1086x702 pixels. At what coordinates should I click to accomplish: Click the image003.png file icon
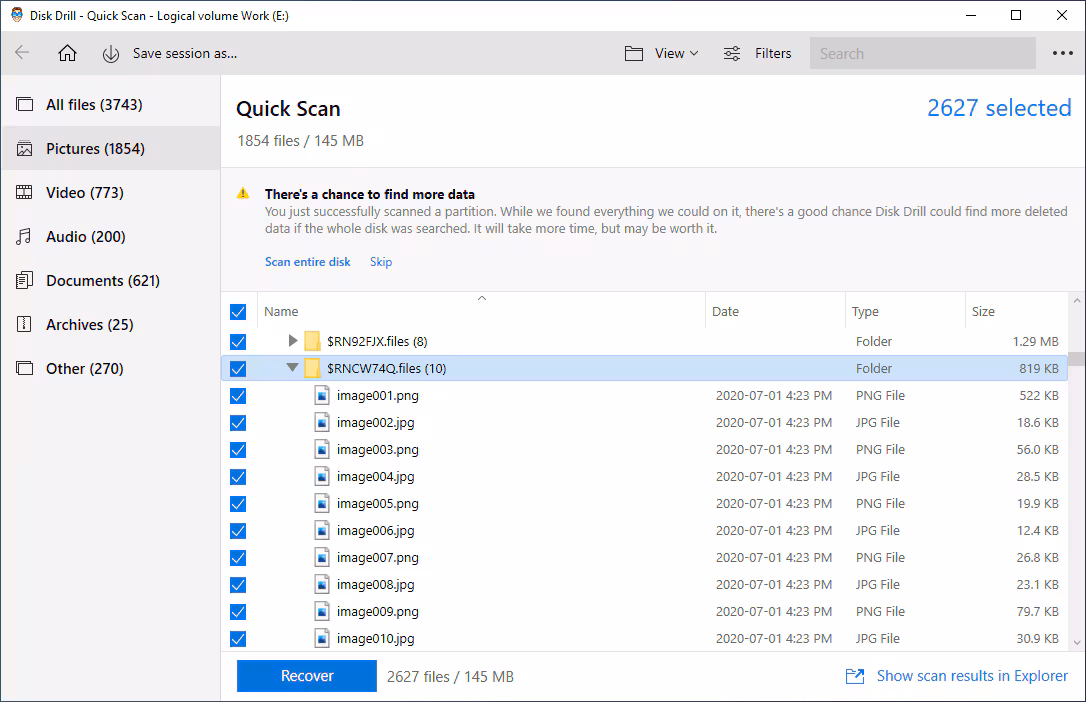322,449
